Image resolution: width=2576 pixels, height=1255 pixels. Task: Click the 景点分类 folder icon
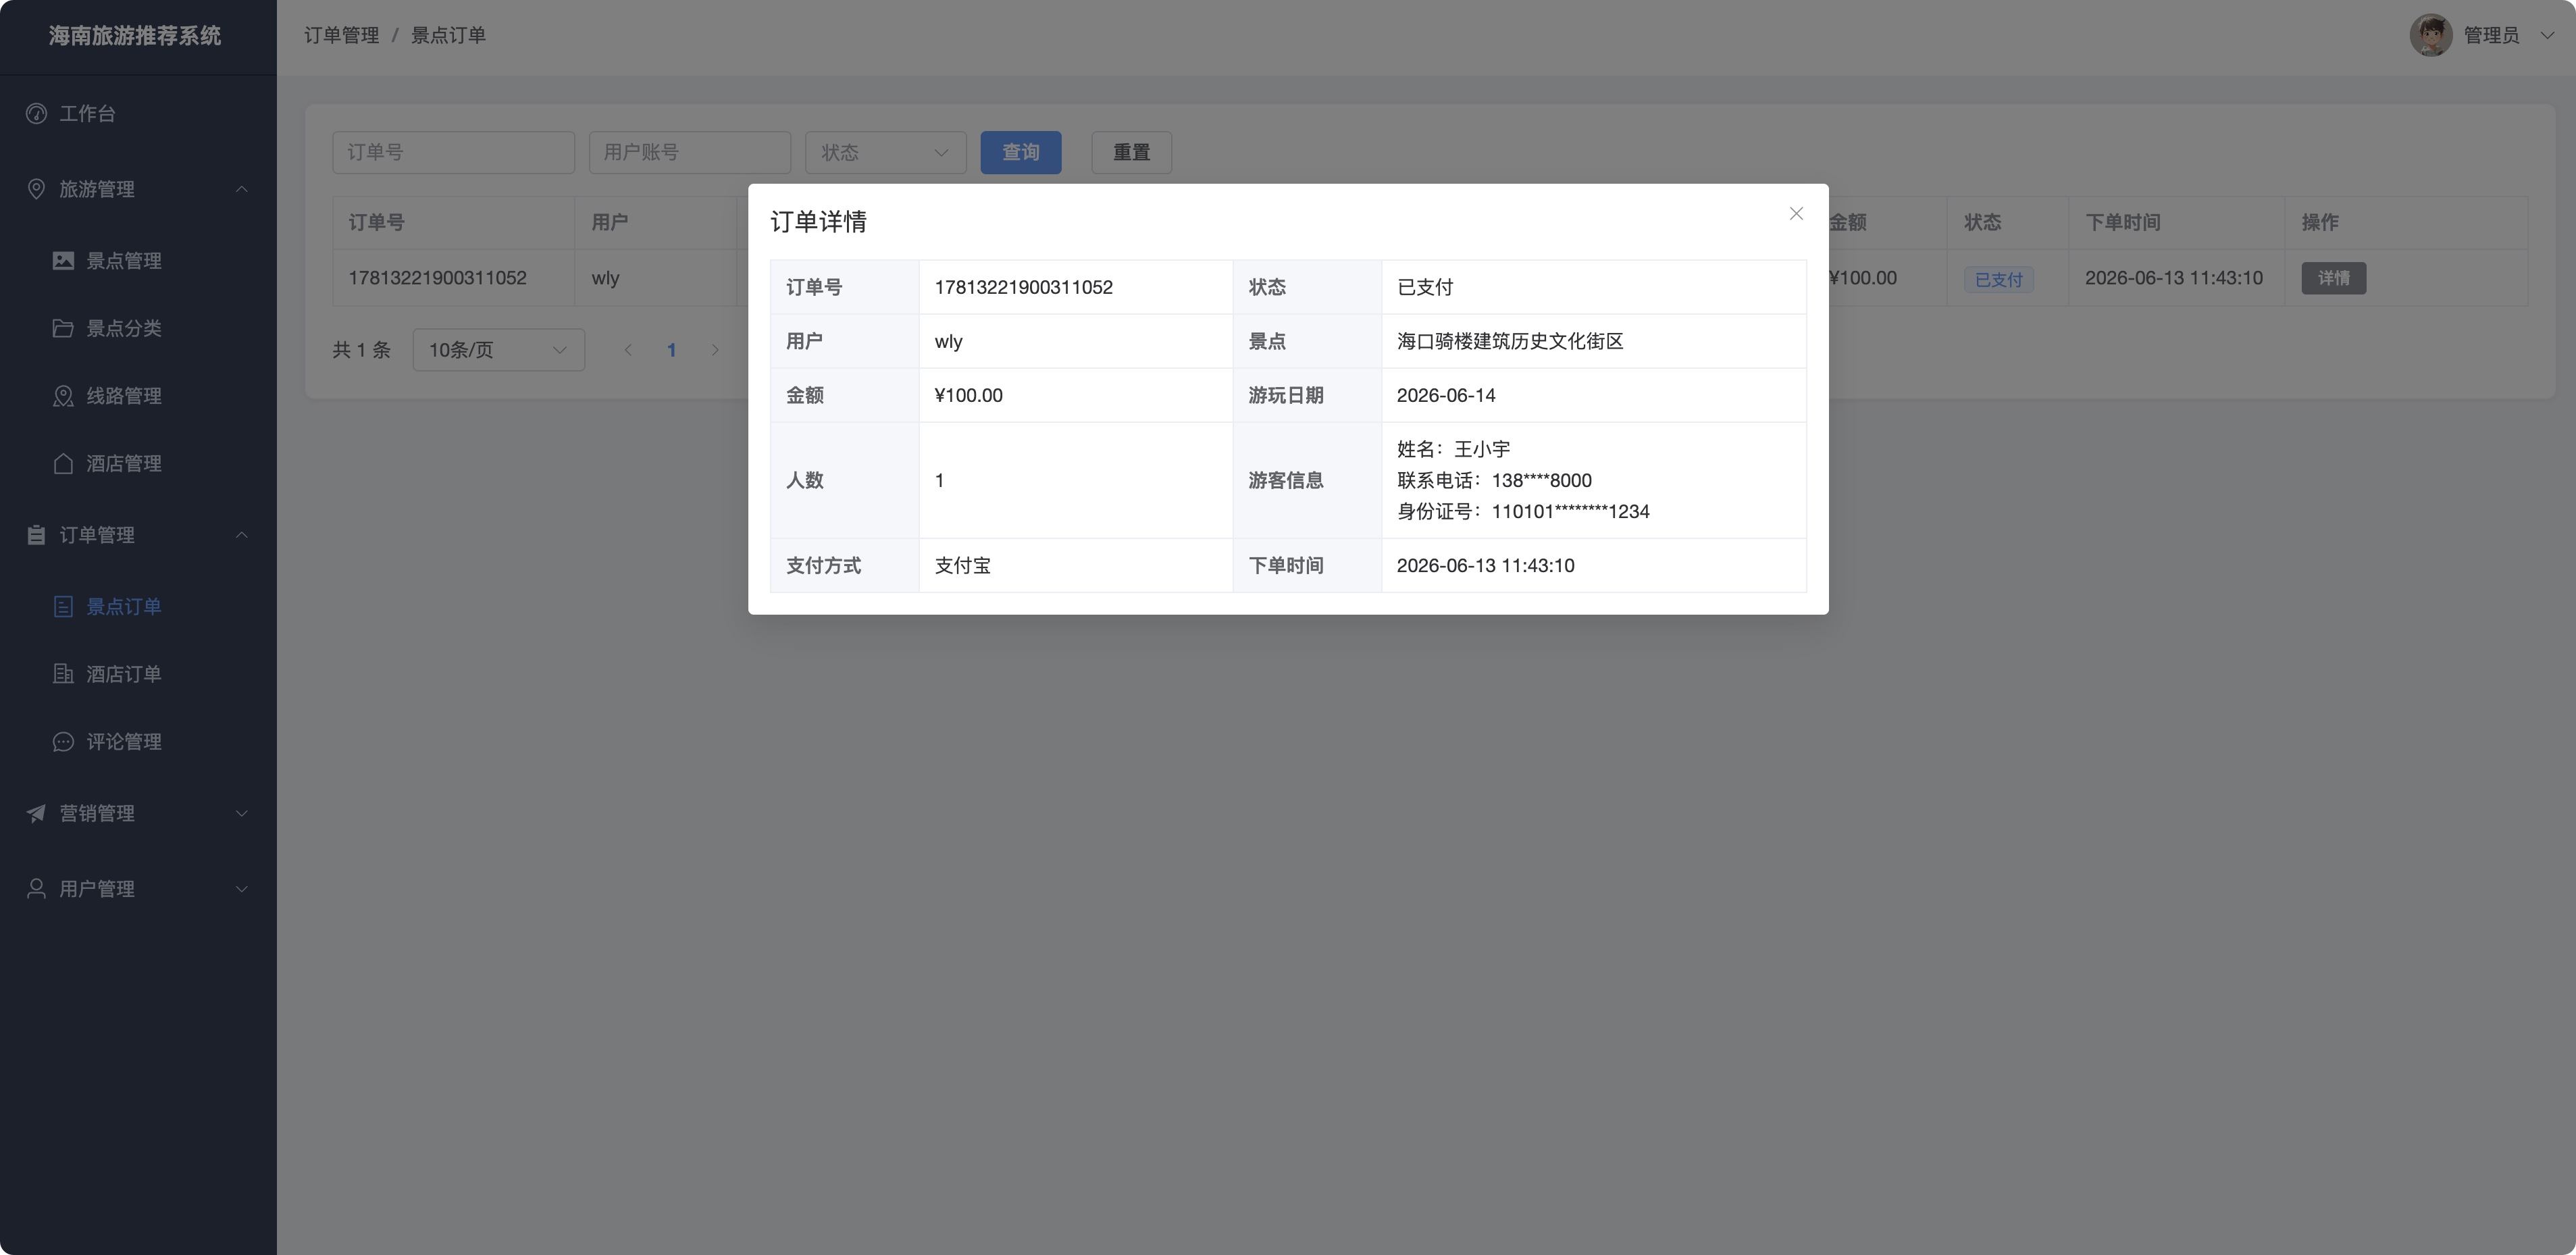click(63, 328)
